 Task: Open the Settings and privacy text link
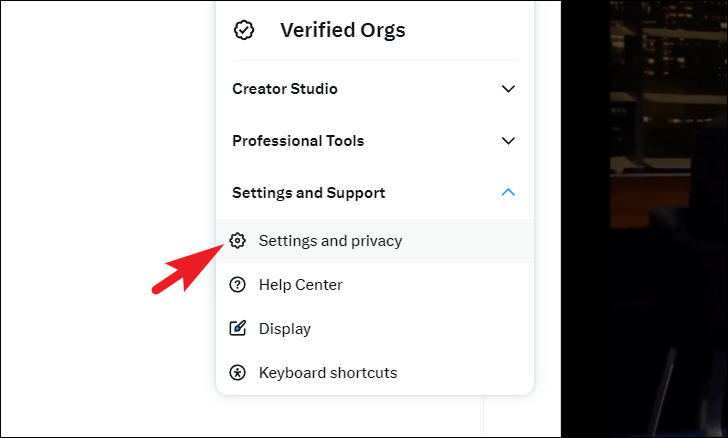coord(330,241)
